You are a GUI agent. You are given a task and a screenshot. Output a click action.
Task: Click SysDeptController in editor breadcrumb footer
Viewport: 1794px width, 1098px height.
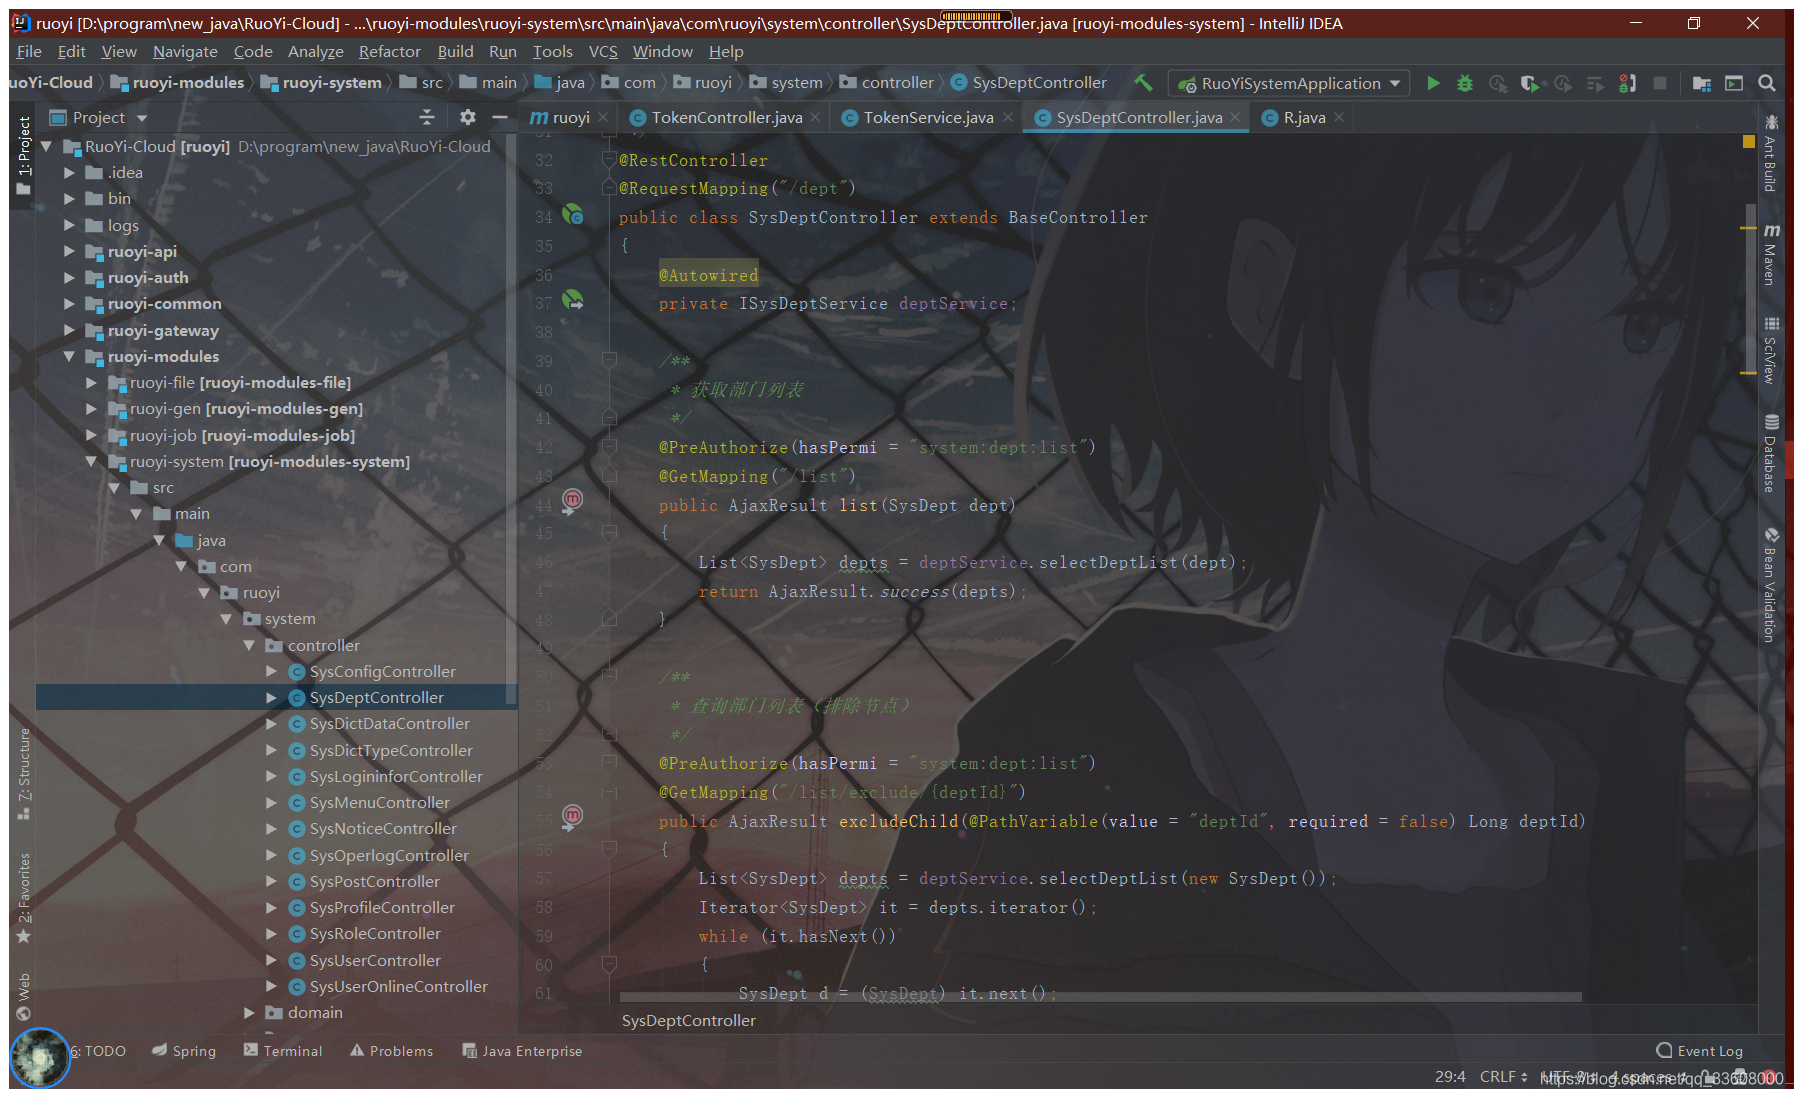[x=689, y=1020]
